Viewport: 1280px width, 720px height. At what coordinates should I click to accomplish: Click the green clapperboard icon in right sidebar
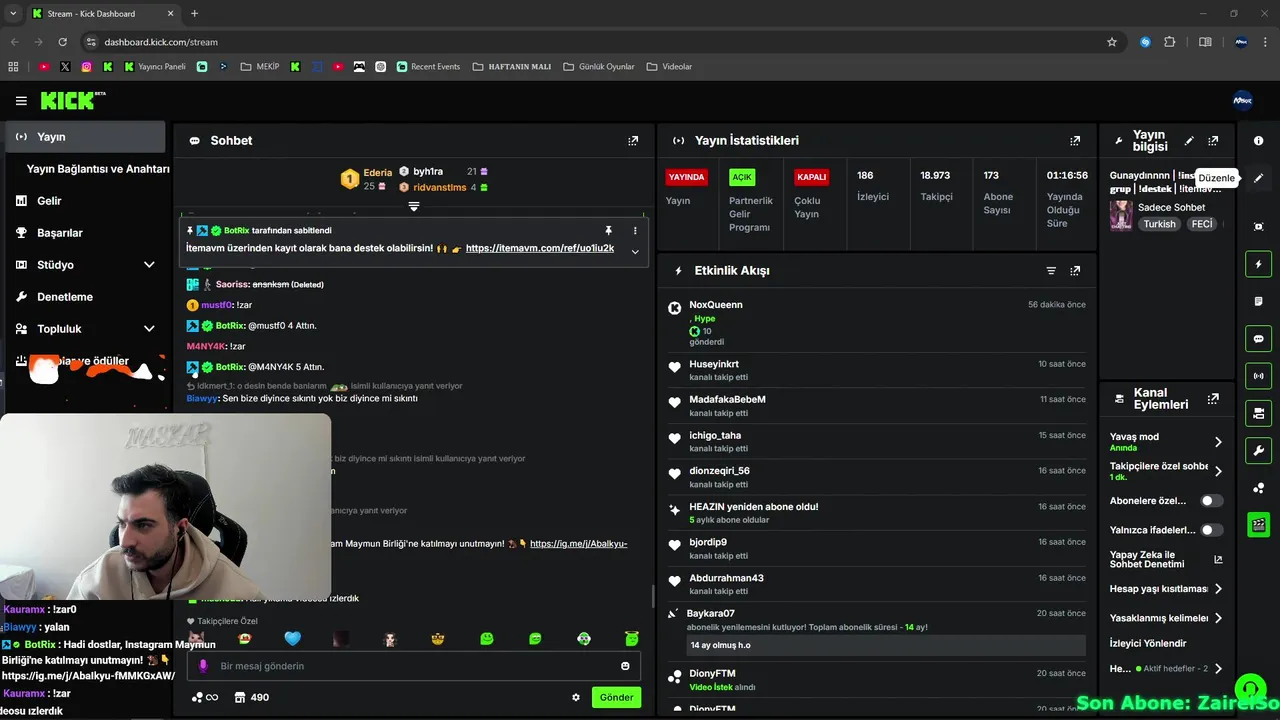coord(1259,524)
